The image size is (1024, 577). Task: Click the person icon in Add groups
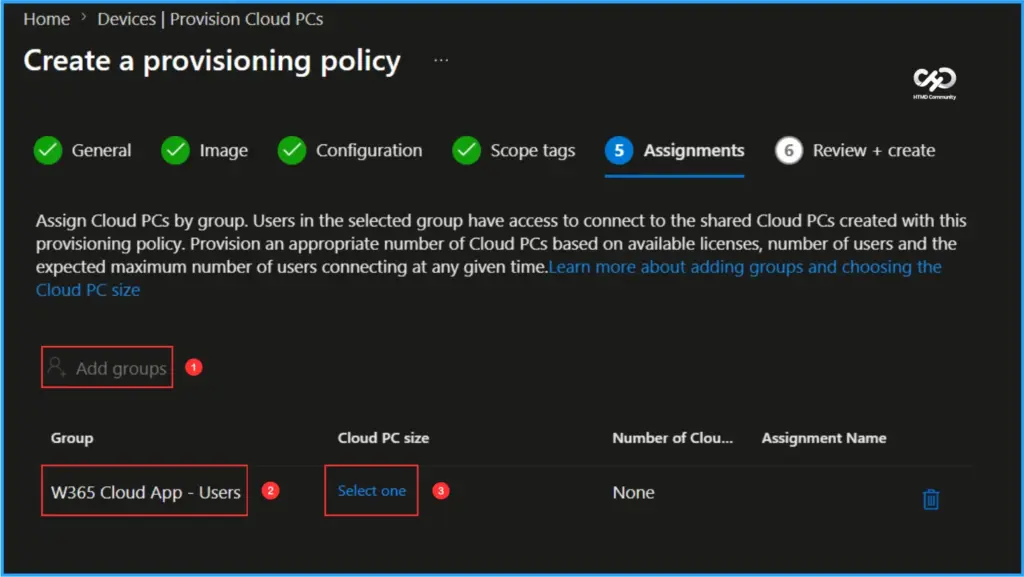(x=57, y=367)
